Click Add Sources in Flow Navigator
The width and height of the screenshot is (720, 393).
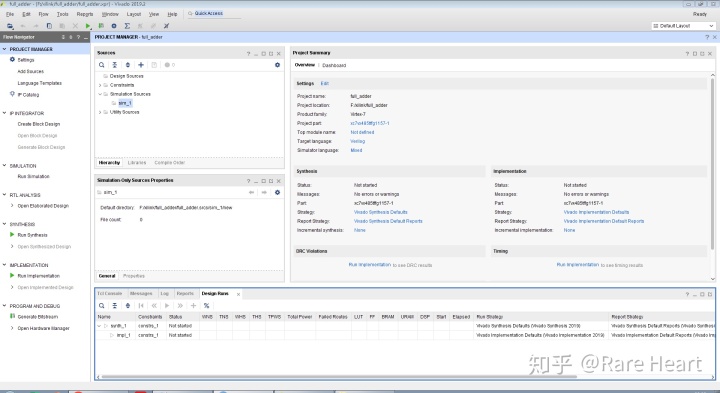tap(30, 72)
